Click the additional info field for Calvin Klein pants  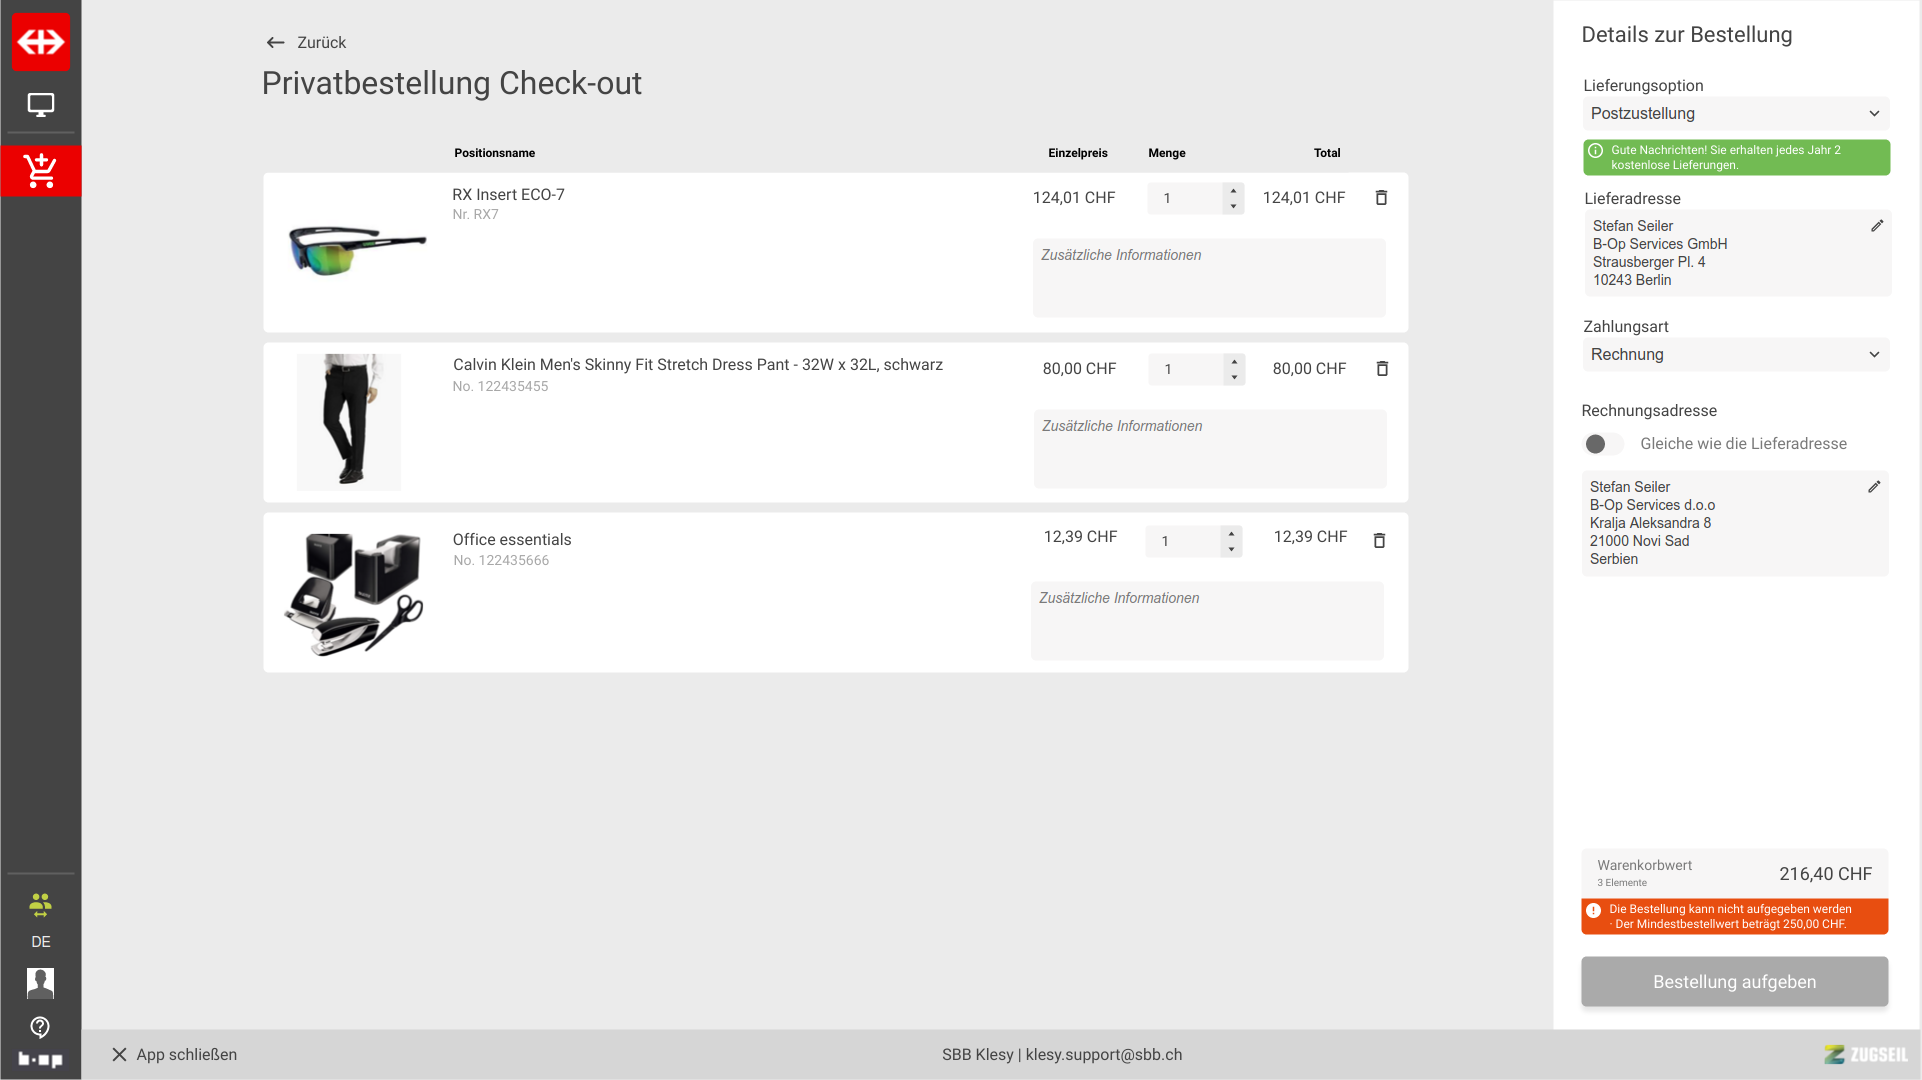point(1209,449)
